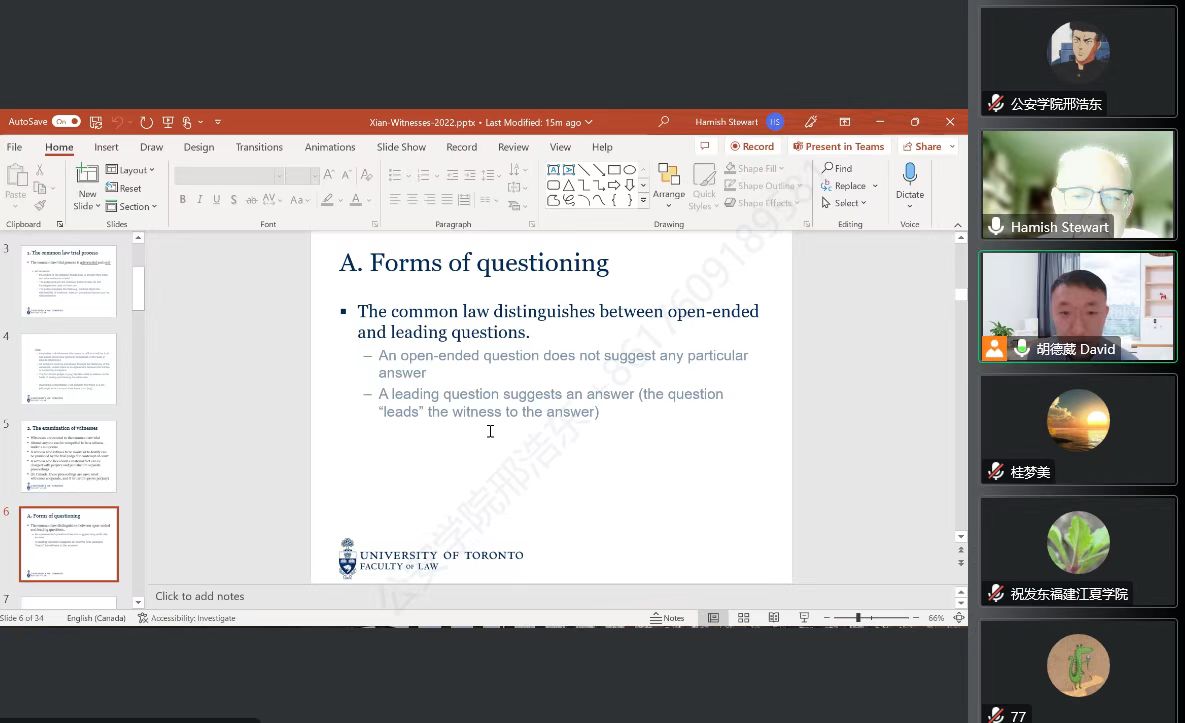This screenshot has width=1185, height=723.
Task: Adjust the zoom slider in status bar
Action: pyautogui.click(x=858, y=618)
